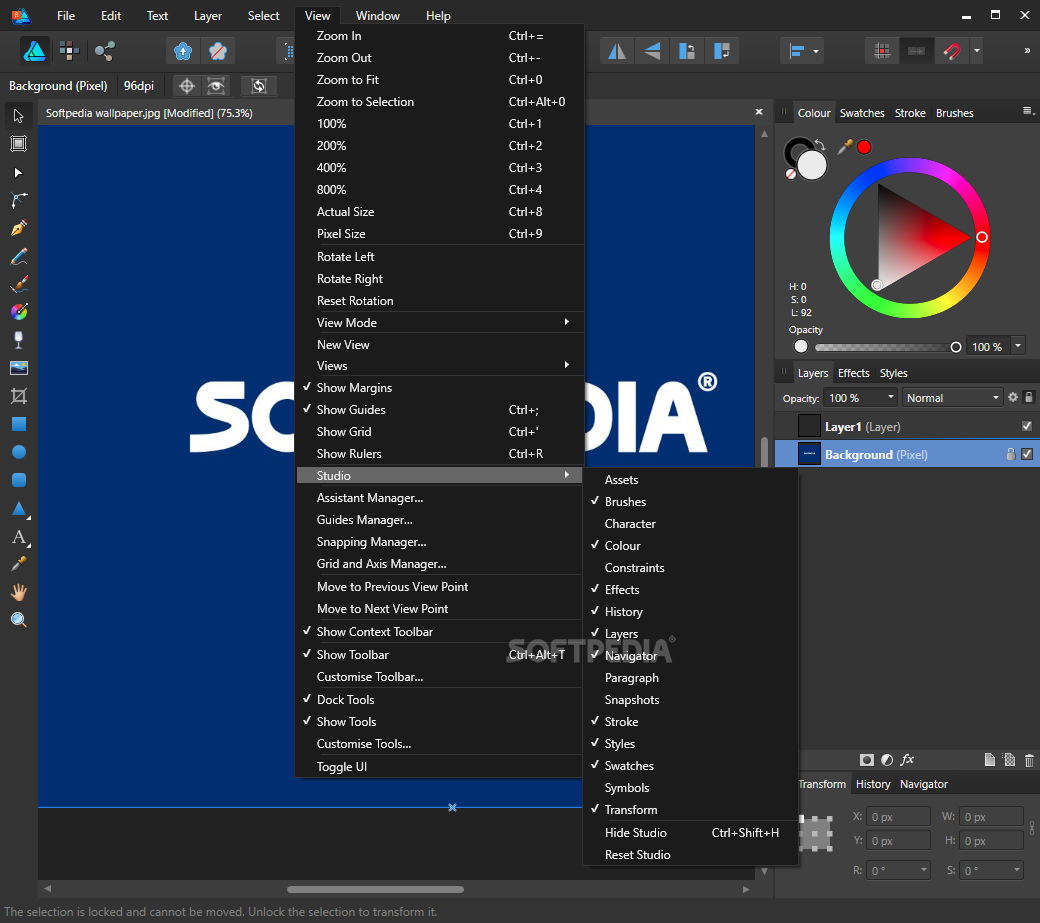Open the Navigator tab
The width and height of the screenshot is (1040, 923).
[x=923, y=784]
